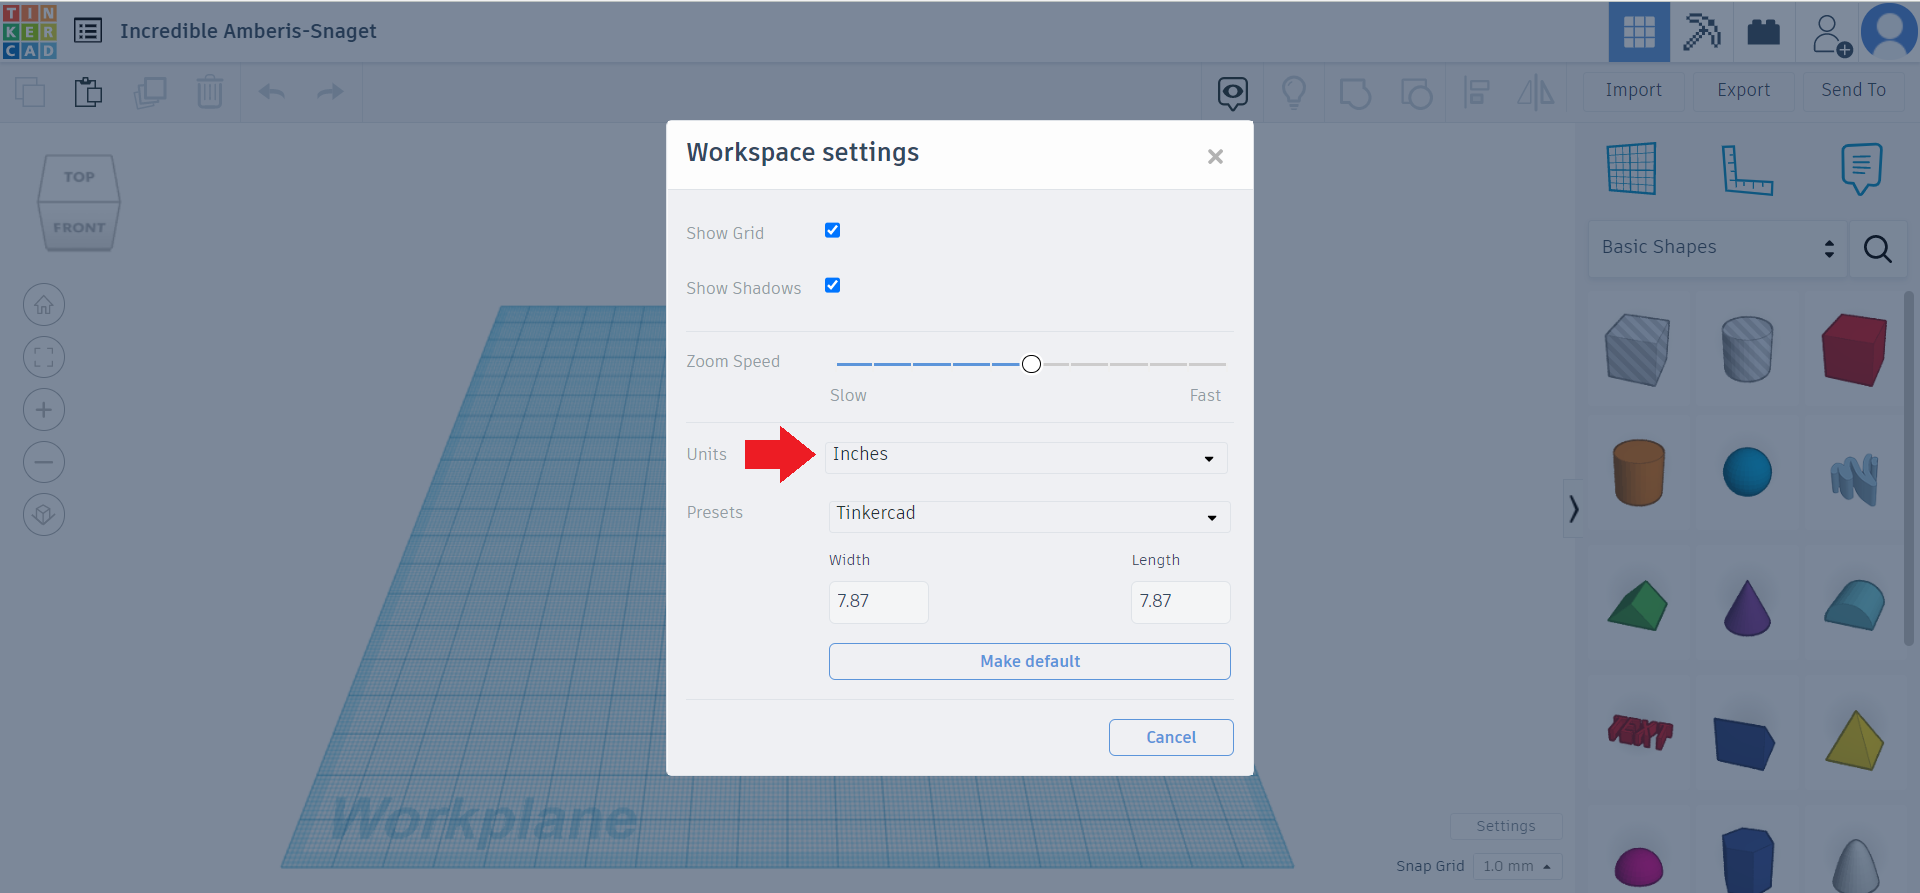Image resolution: width=1920 pixels, height=893 pixels.
Task: Select the teal Round Roof shape
Action: [x=1855, y=604]
